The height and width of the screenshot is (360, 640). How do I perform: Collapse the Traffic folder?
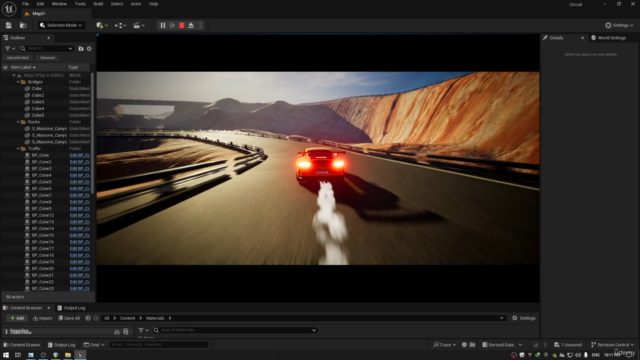(x=18, y=149)
